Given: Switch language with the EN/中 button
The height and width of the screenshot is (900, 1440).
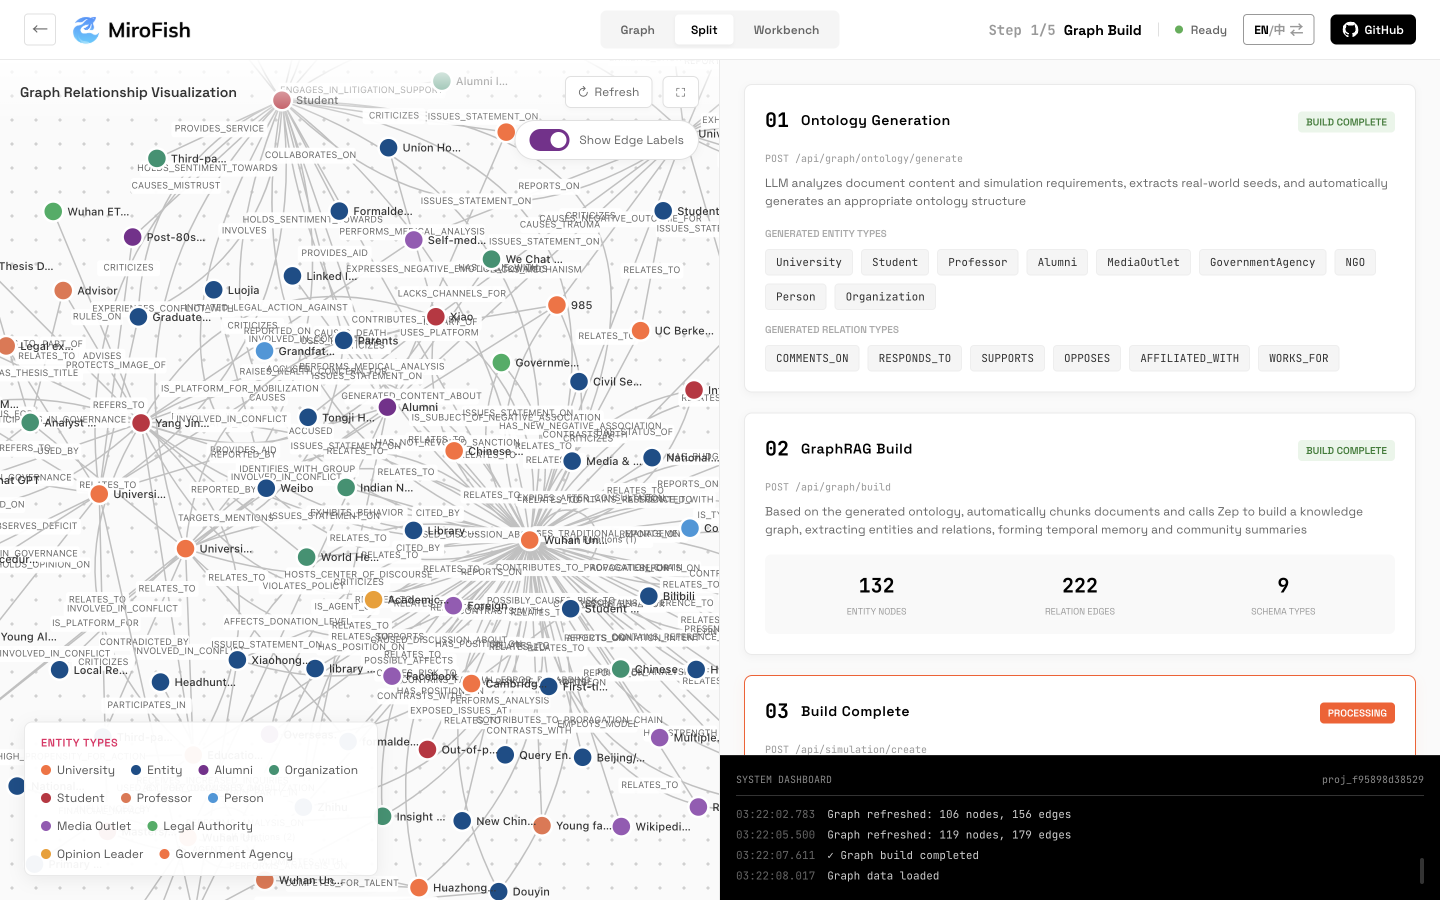Looking at the screenshot, I should [1278, 30].
